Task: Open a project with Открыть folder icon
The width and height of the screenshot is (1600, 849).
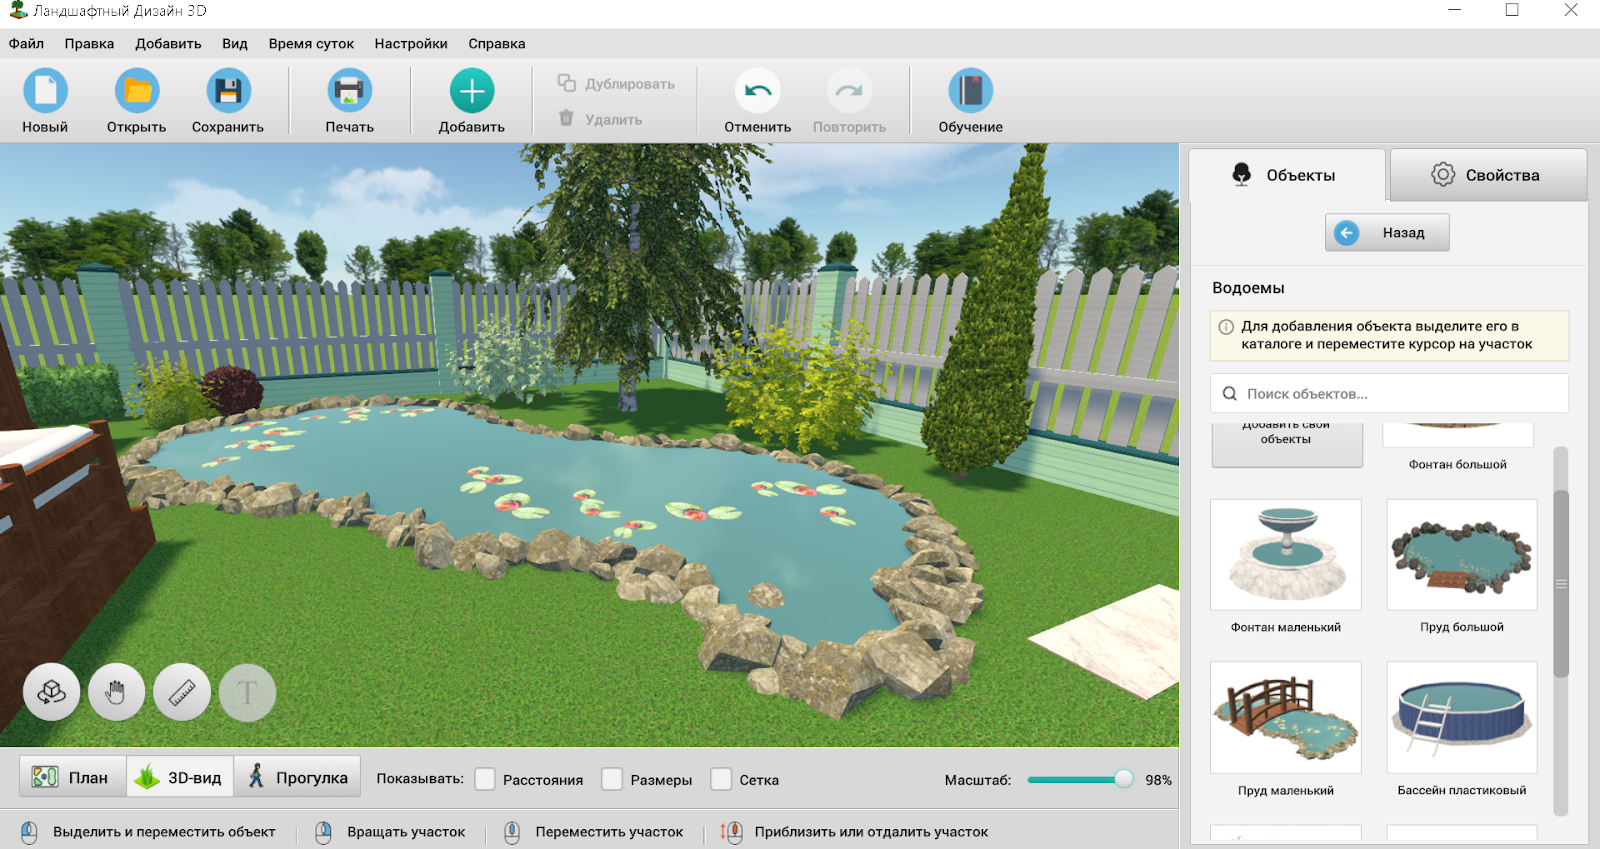Action: pos(137,91)
